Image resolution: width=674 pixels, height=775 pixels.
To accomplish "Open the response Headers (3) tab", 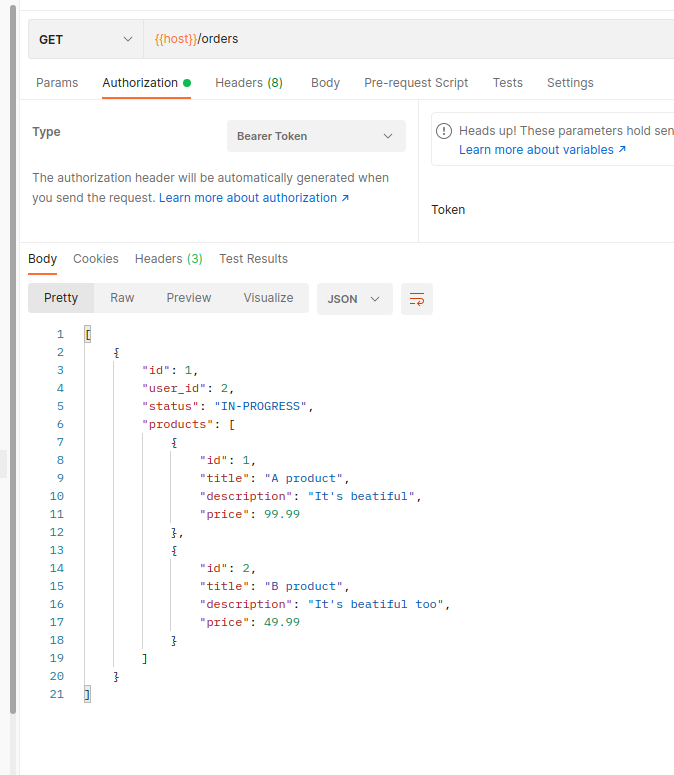I will (x=168, y=259).
